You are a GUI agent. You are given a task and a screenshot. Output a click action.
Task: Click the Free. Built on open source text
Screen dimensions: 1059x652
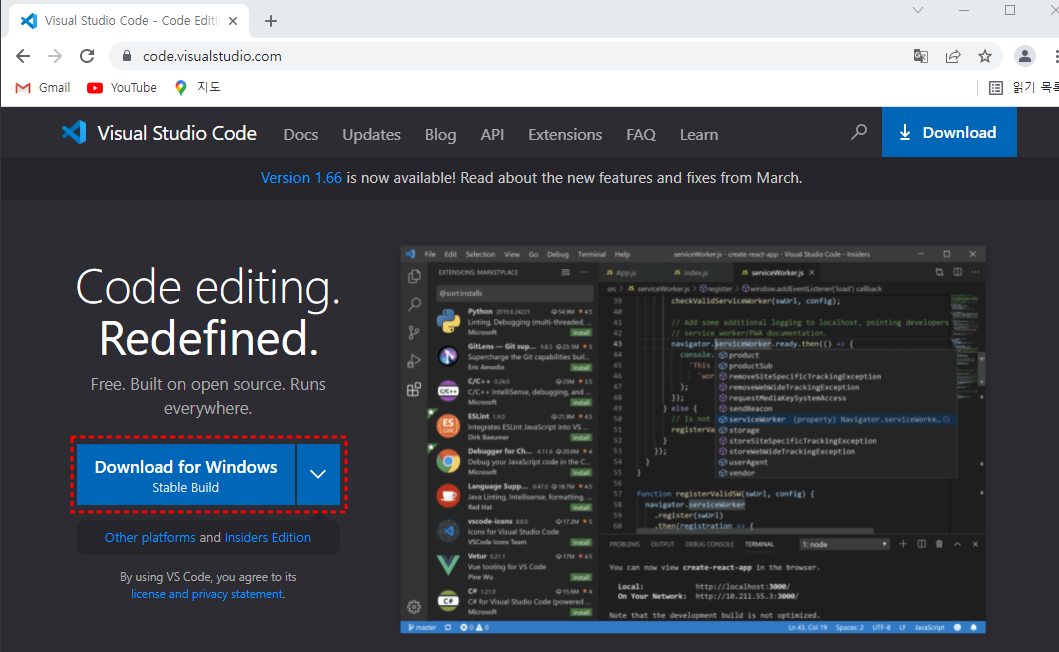pos(208,396)
